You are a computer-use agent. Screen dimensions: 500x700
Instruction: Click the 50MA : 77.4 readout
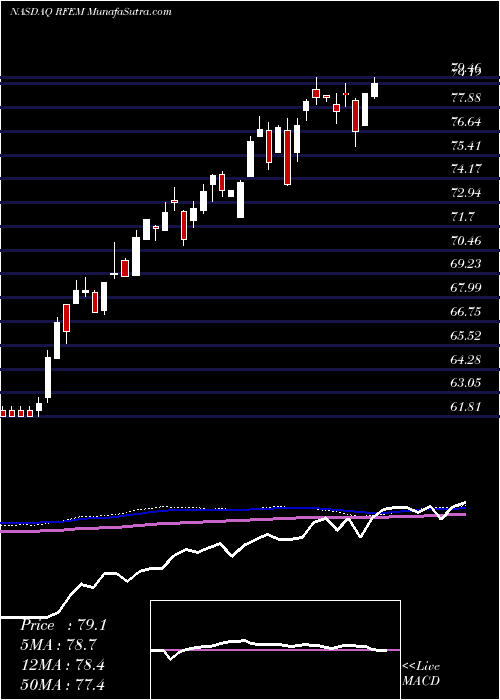pyautogui.click(x=62, y=684)
